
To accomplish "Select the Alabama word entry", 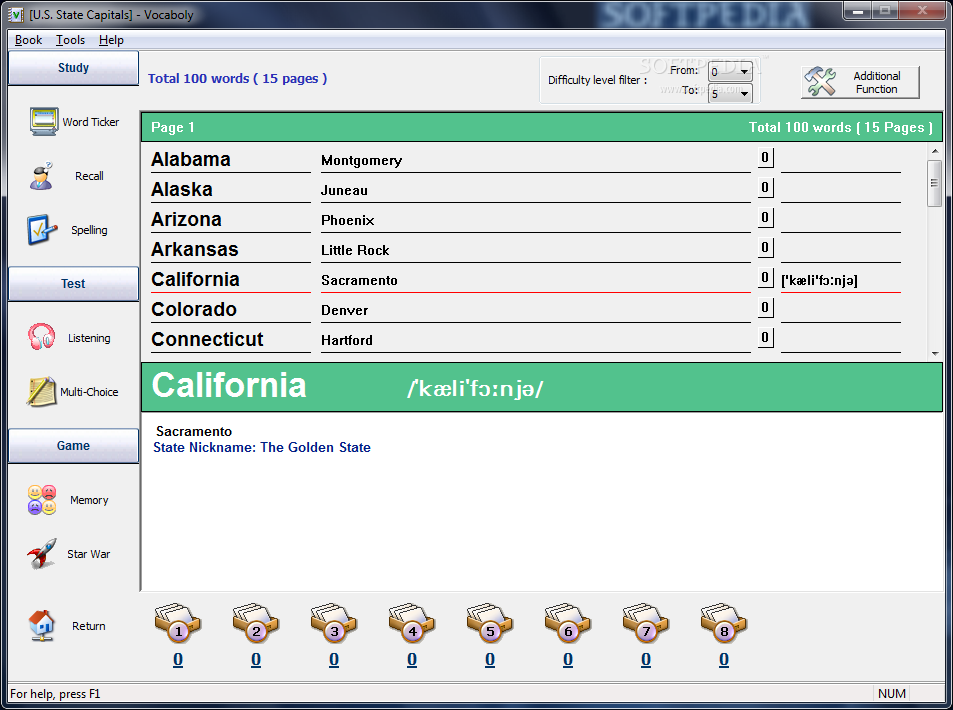I will [x=191, y=159].
